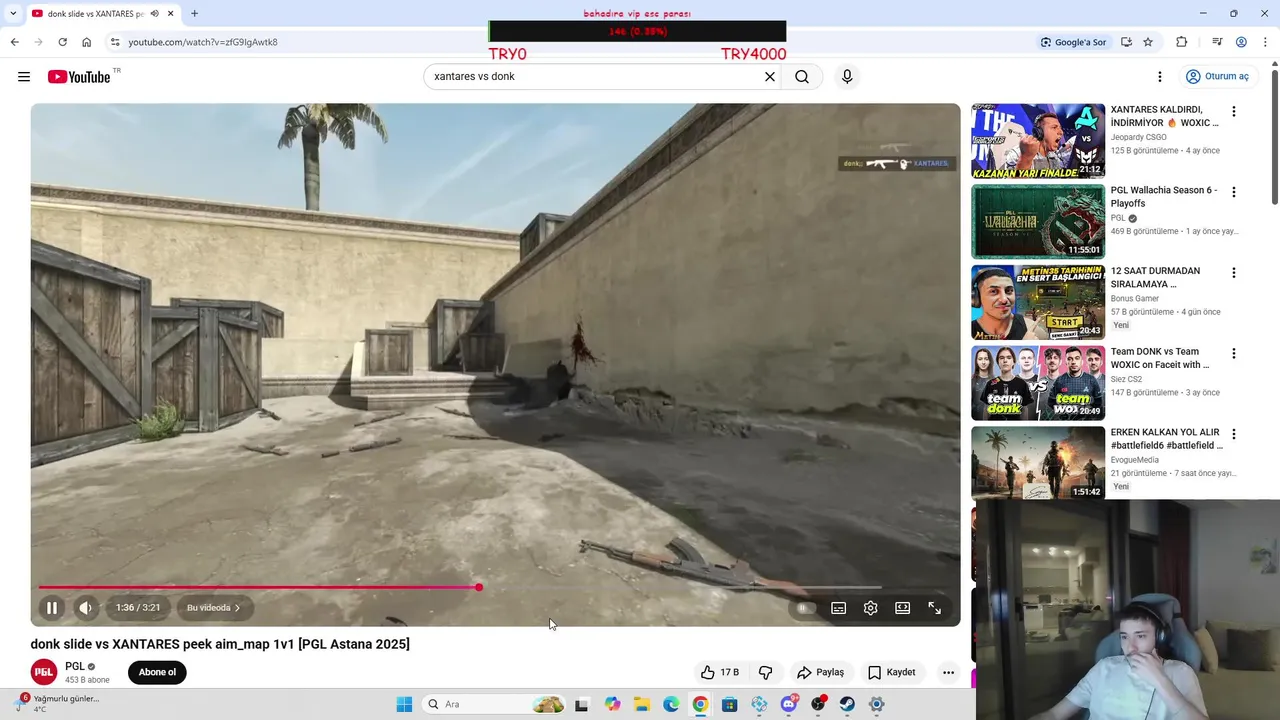Open video player settings gear
This screenshot has width=1280, height=720.
(871, 608)
